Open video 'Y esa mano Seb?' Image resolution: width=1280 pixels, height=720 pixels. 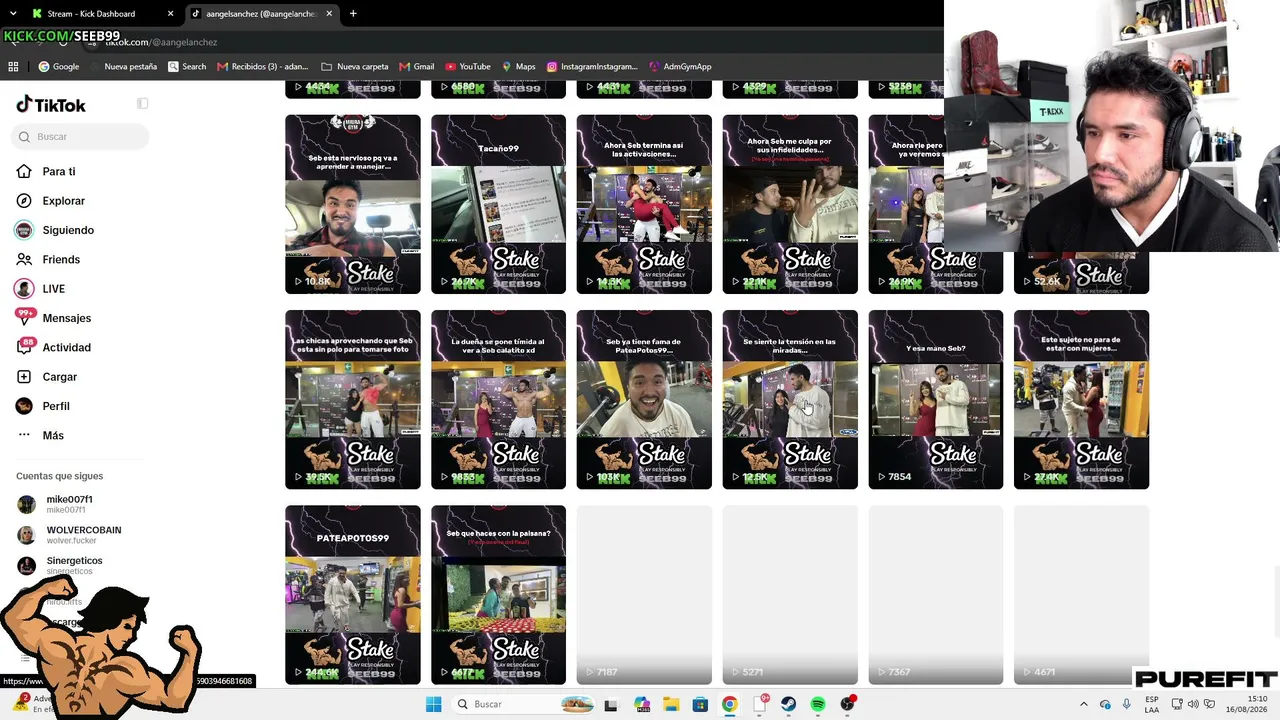click(x=936, y=400)
